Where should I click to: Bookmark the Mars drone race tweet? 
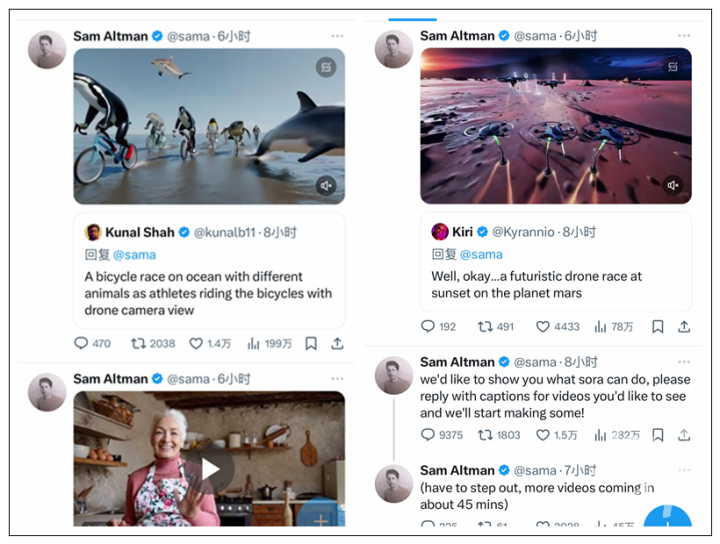click(x=658, y=326)
